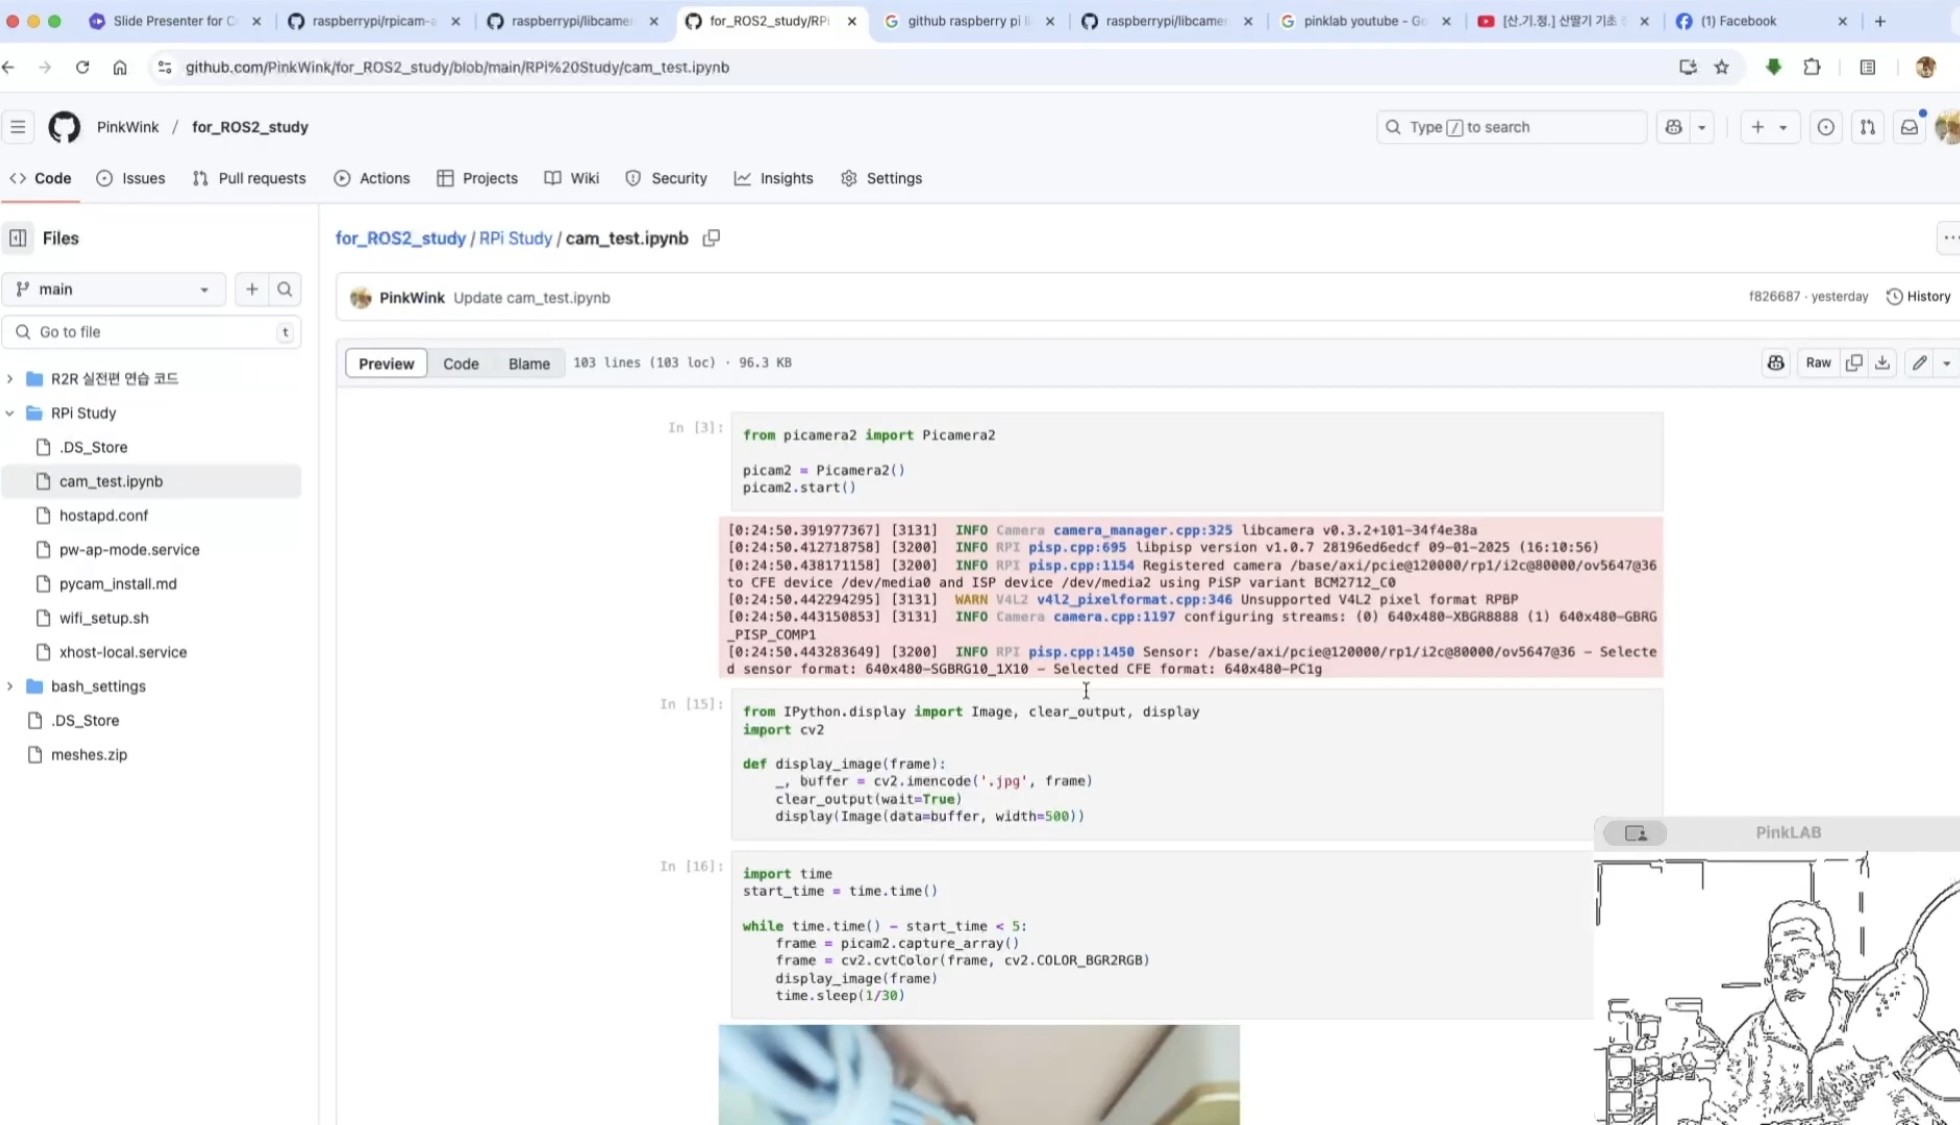Open the main branch dropdown
Viewport: 1960px width, 1125px height.
(113, 289)
